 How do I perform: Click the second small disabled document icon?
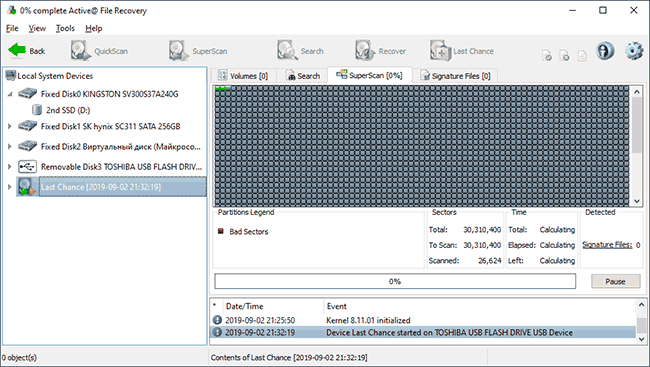coord(564,56)
